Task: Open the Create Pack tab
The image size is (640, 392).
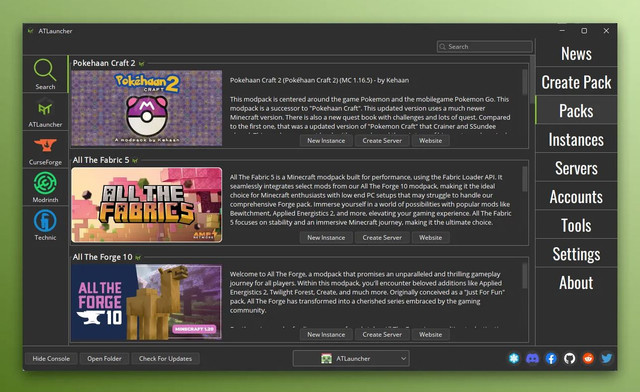Action: click(x=576, y=82)
